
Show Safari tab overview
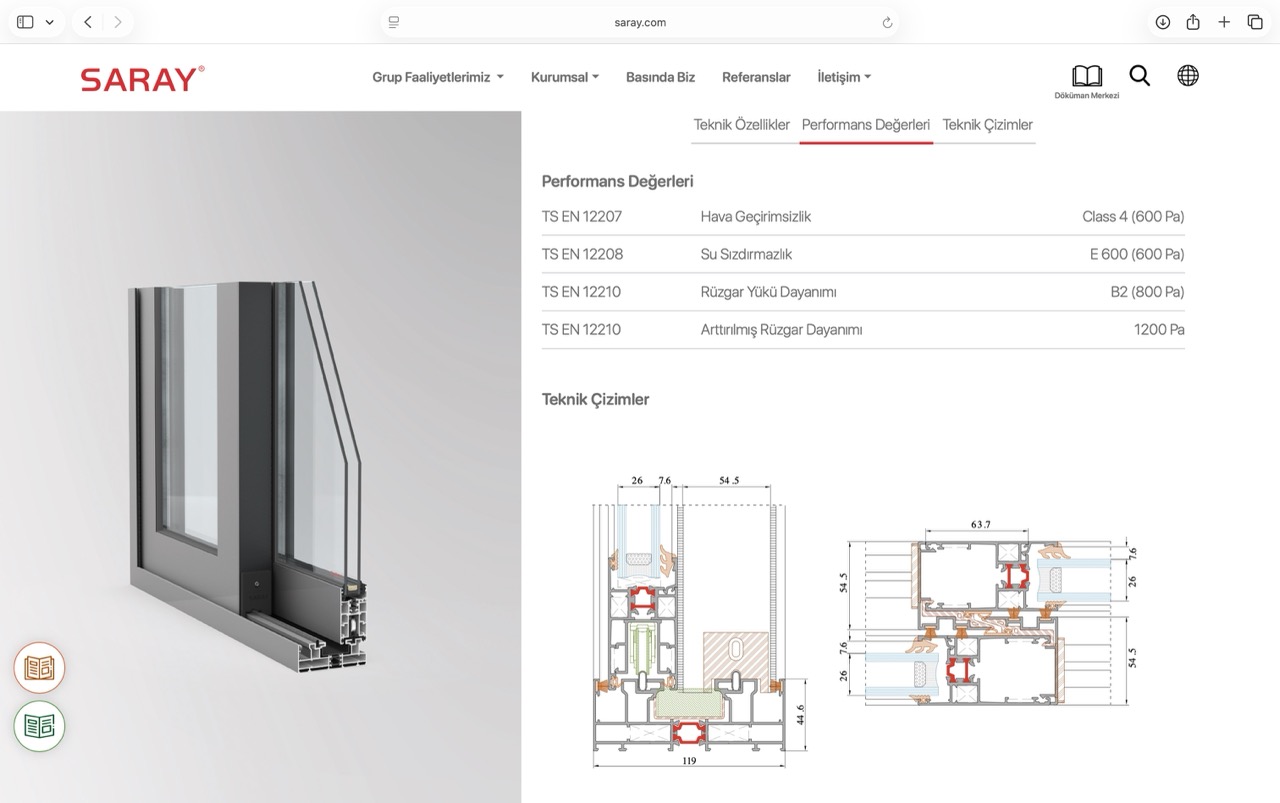(1255, 22)
